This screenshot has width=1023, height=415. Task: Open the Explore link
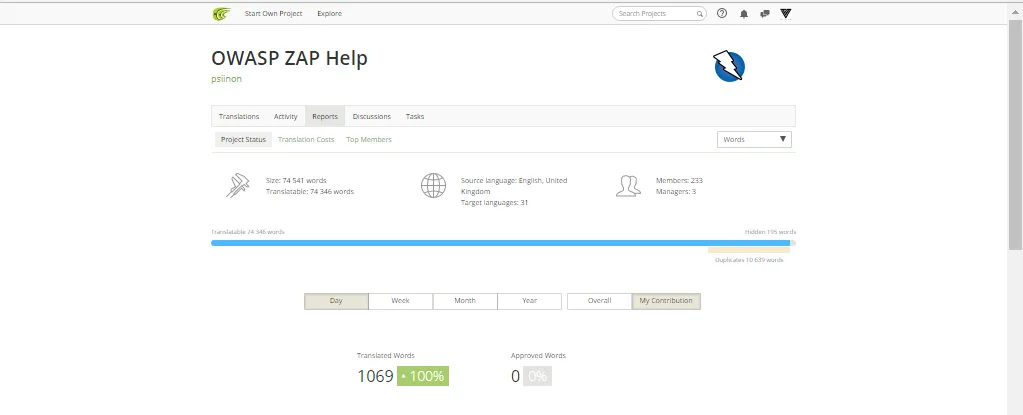[329, 14]
